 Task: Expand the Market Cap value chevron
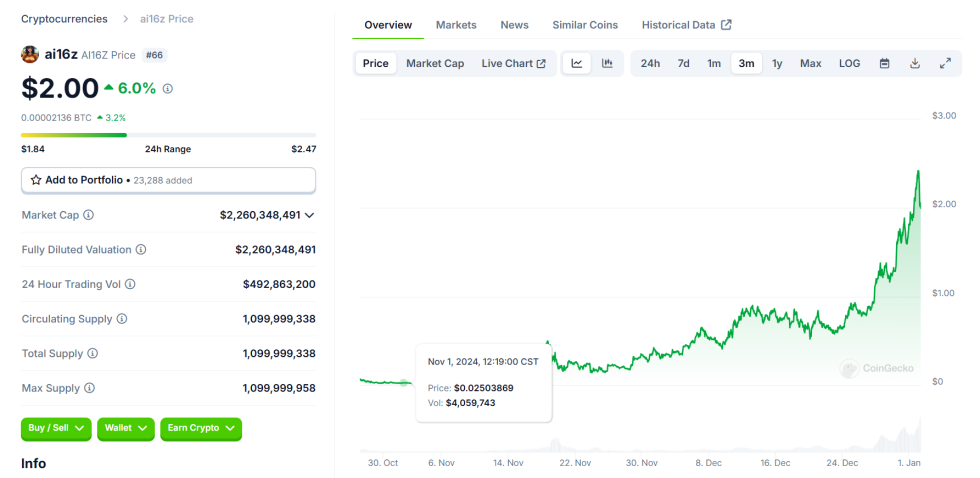(309, 215)
